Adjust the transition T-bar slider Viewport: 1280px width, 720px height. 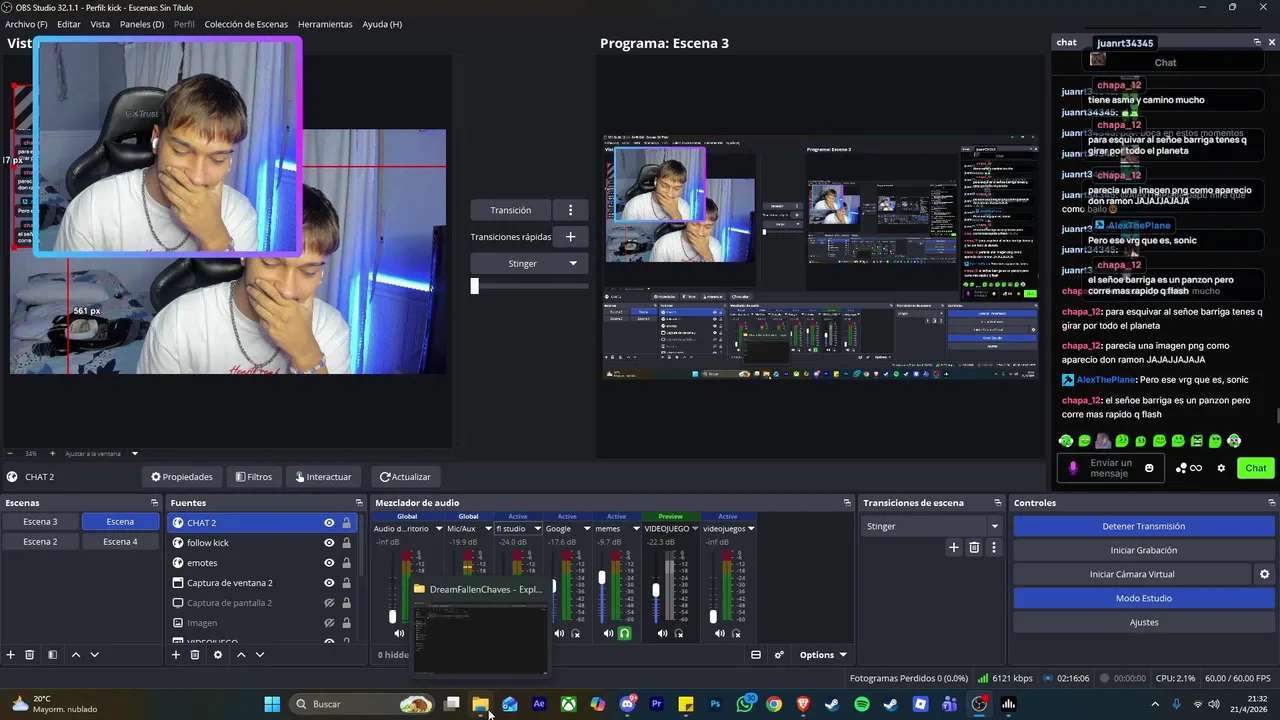[475, 286]
